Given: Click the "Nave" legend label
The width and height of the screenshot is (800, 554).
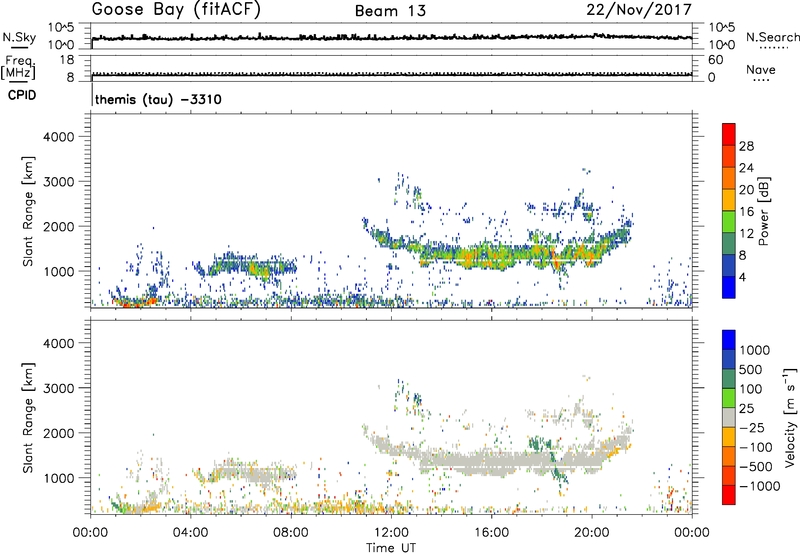Looking at the screenshot, I should click(x=761, y=70).
